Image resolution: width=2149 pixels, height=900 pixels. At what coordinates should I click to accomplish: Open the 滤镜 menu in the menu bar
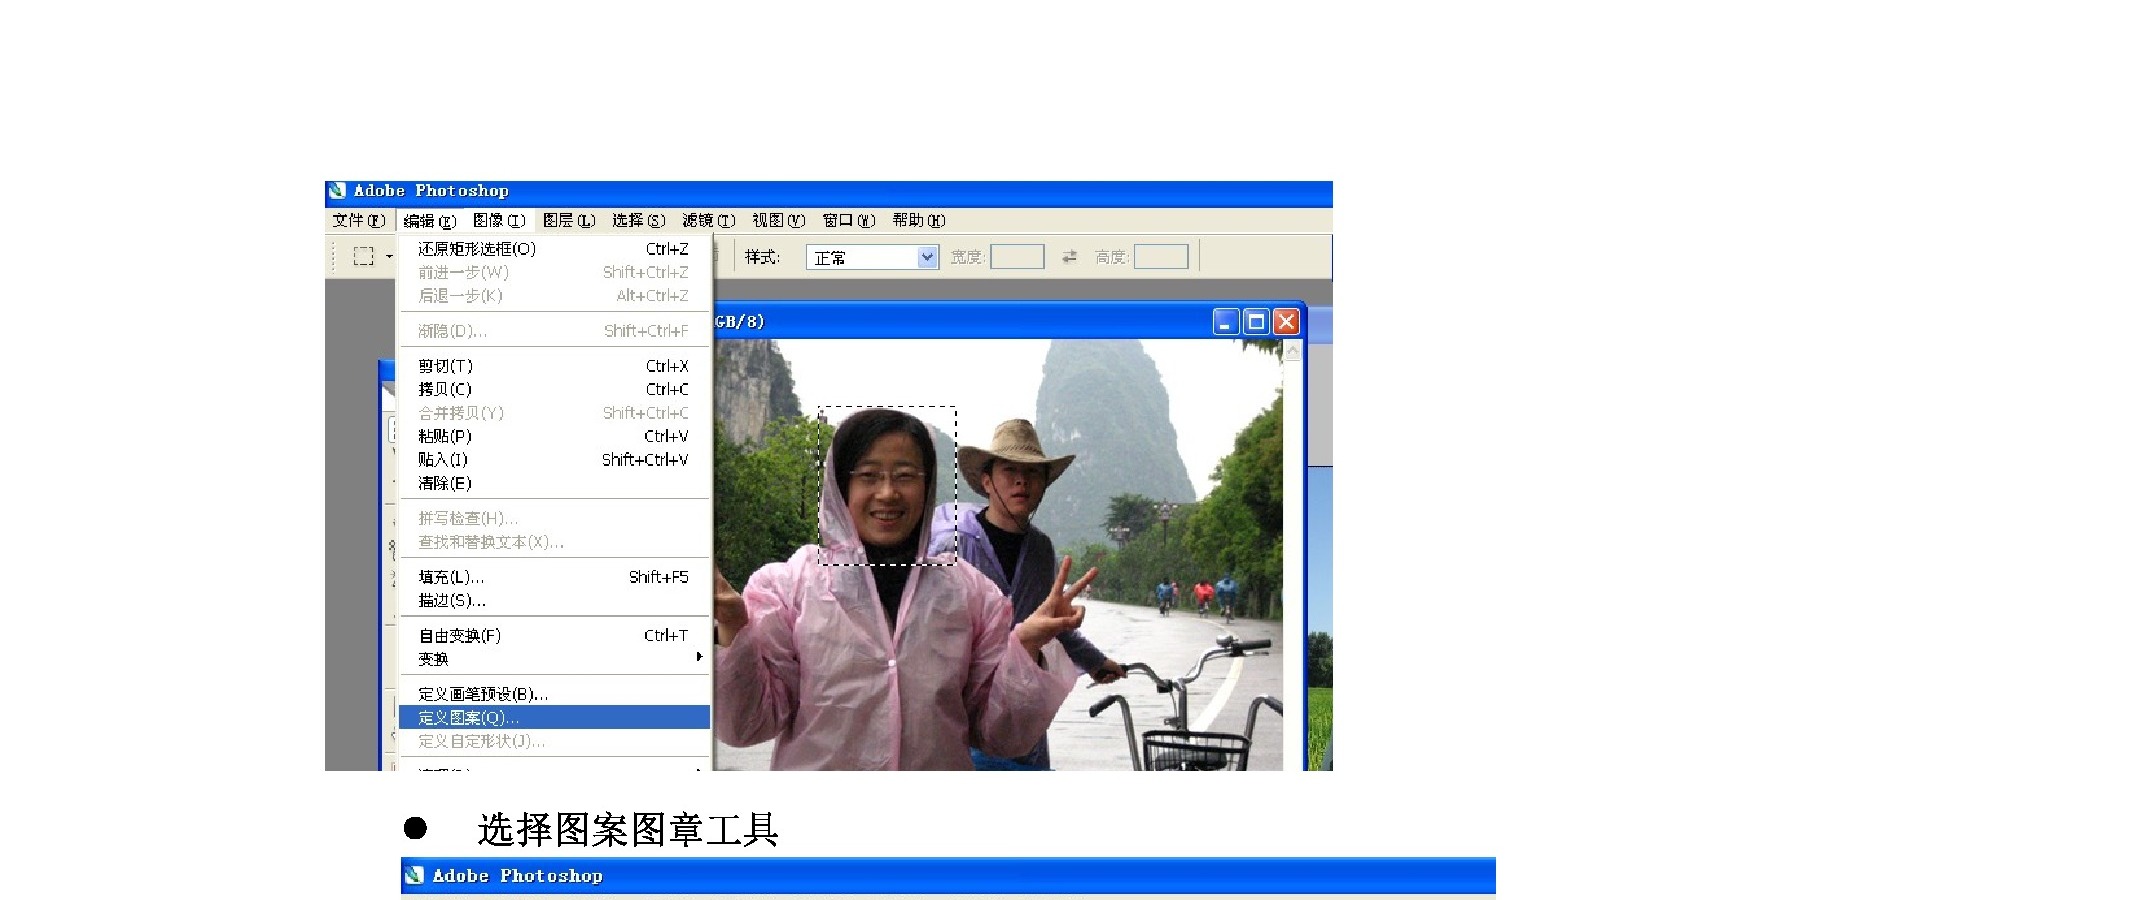coord(708,221)
